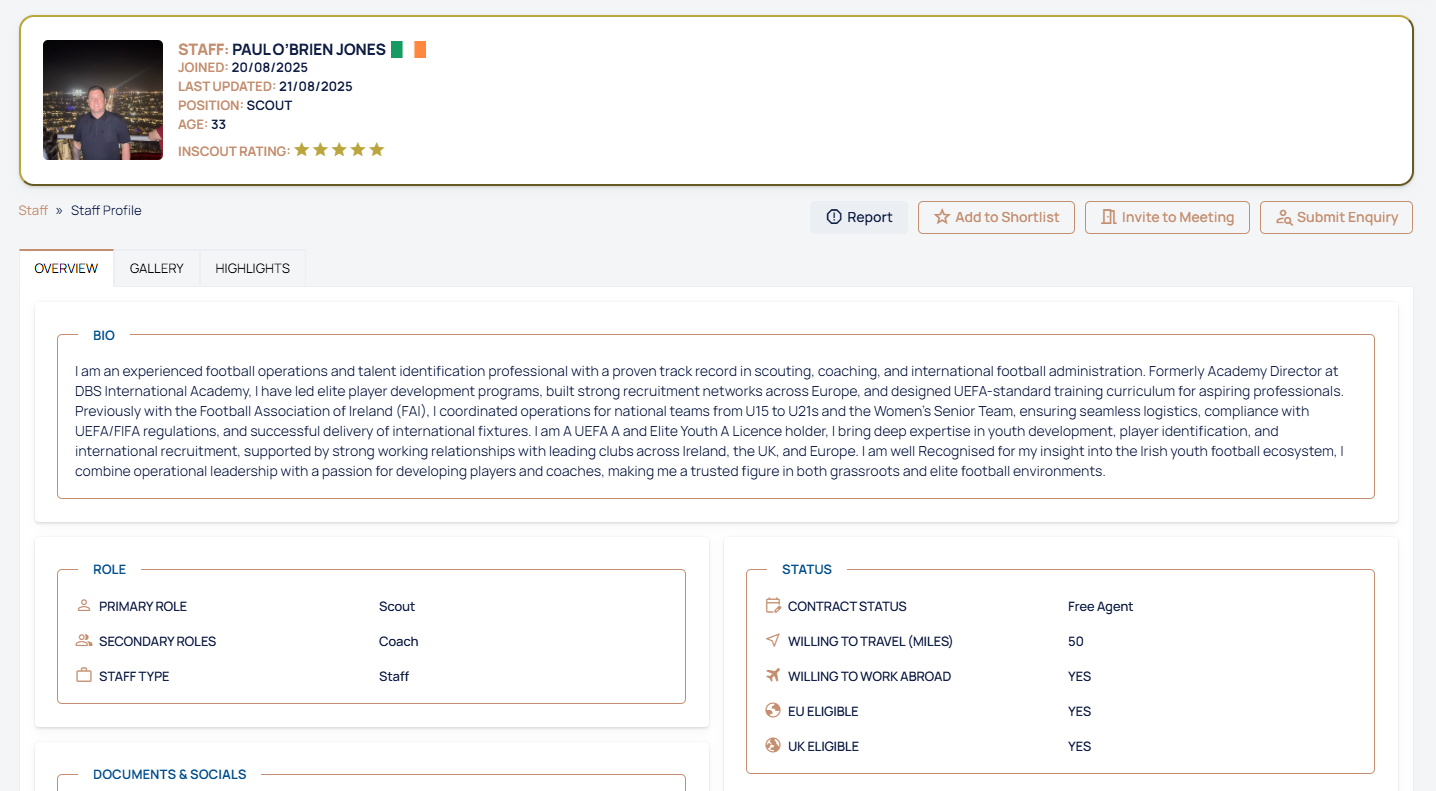The image size is (1436, 791).
Task: Click Invite to Meeting button
Action: [1167, 217]
